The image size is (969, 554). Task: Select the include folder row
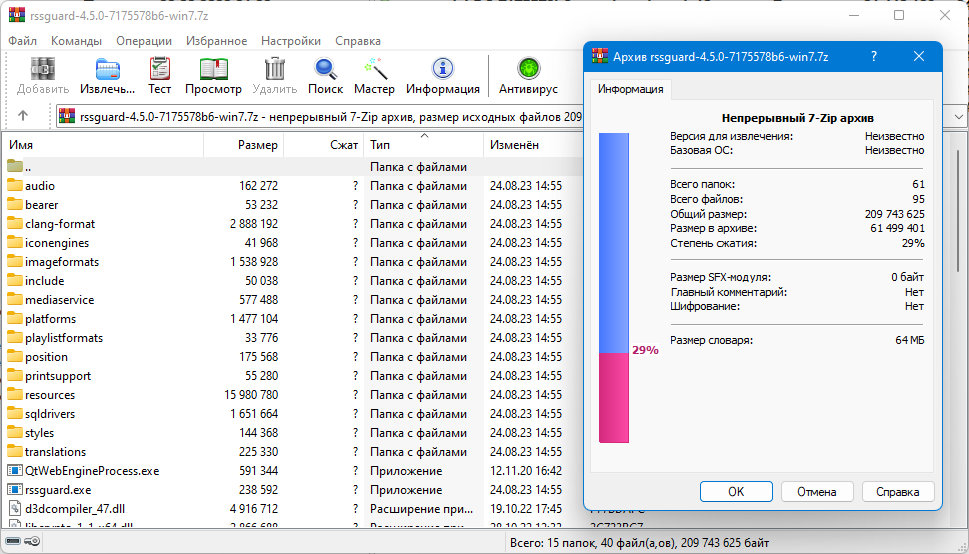pyautogui.click(x=292, y=281)
